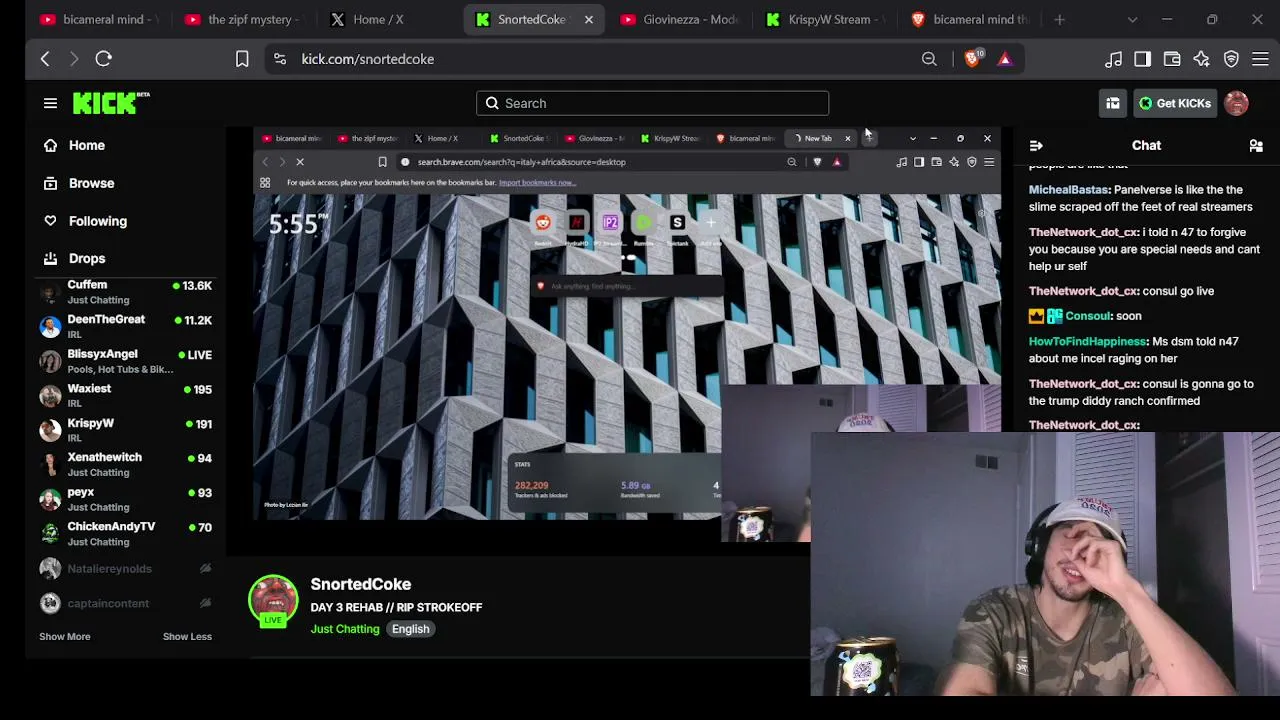Switch to the zipf mystery tab
The height and width of the screenshot is (720, 1280).
point(243,19)
